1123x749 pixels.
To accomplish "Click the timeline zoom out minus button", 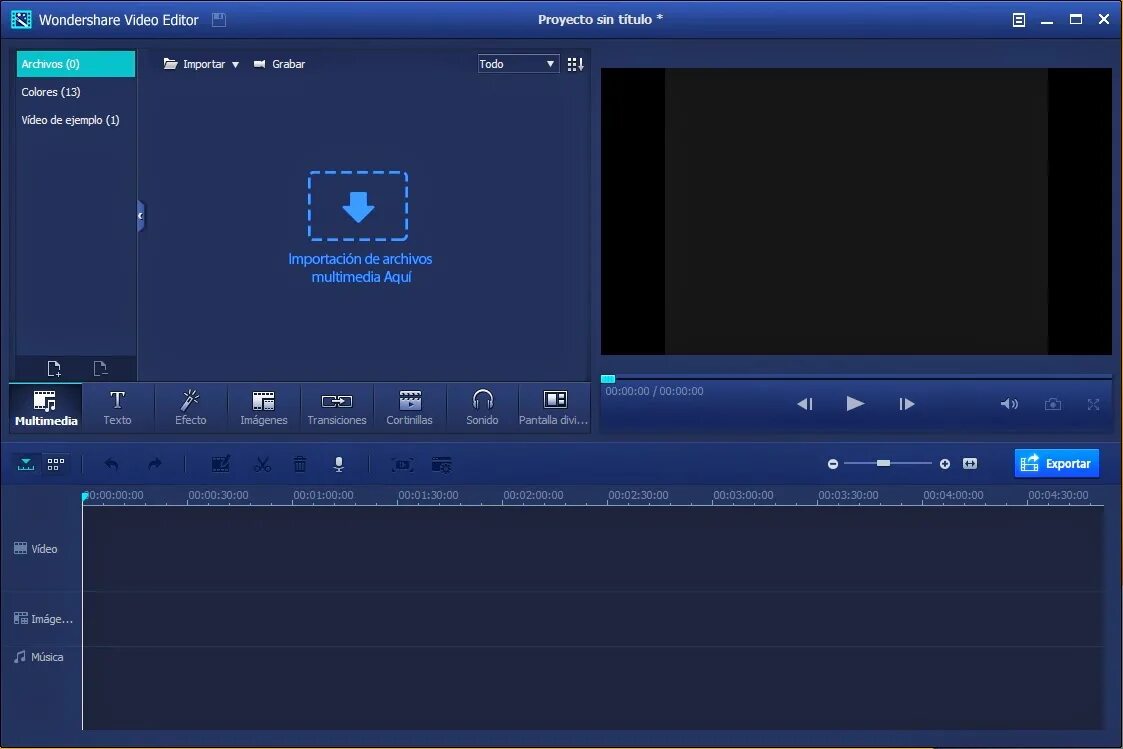I will click(x=833, y=464).
